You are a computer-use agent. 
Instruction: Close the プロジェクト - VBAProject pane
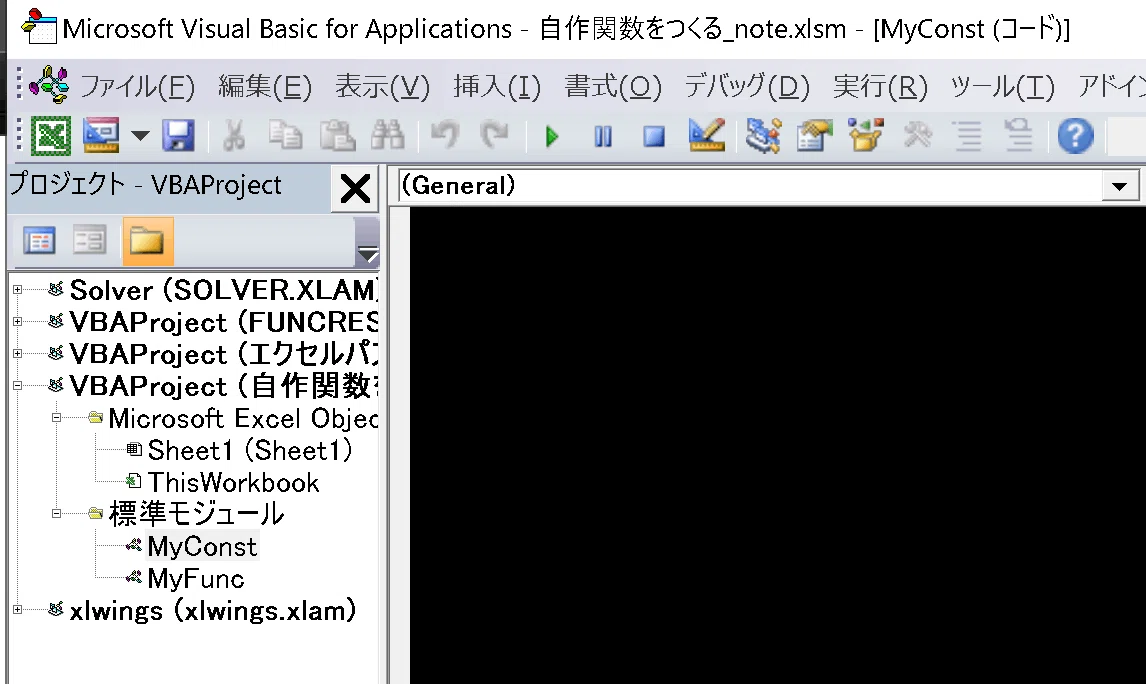pos(355,189)
